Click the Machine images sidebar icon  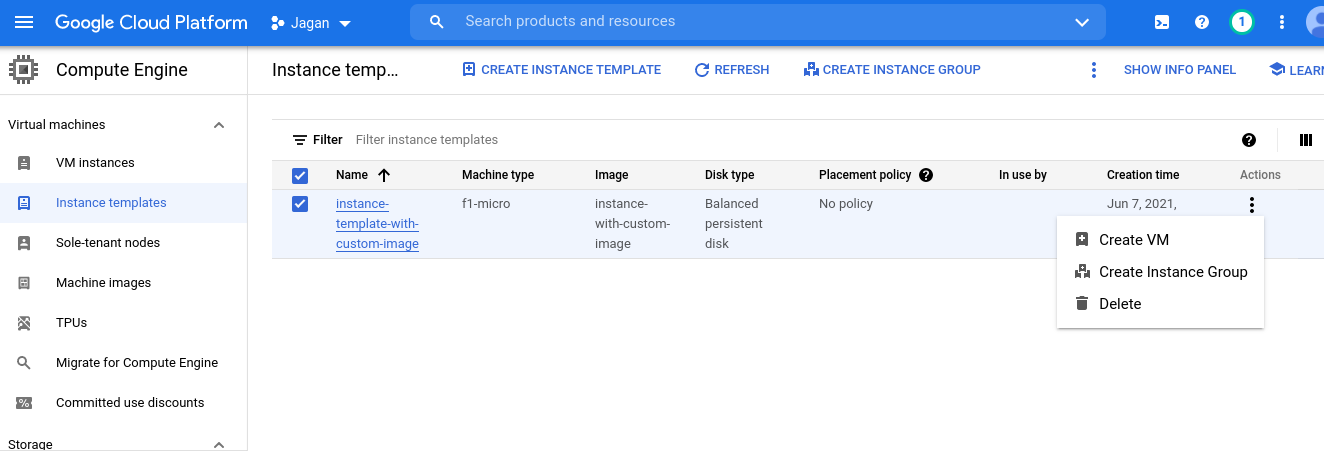pyautogui.click(x=24, y=283)
